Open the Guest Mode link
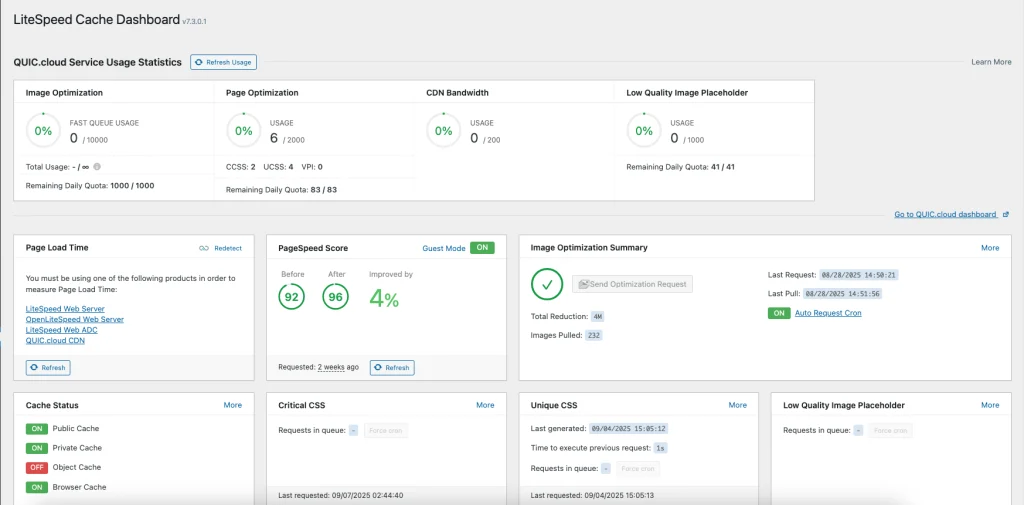1024x505 pixels. click(444, 248)
